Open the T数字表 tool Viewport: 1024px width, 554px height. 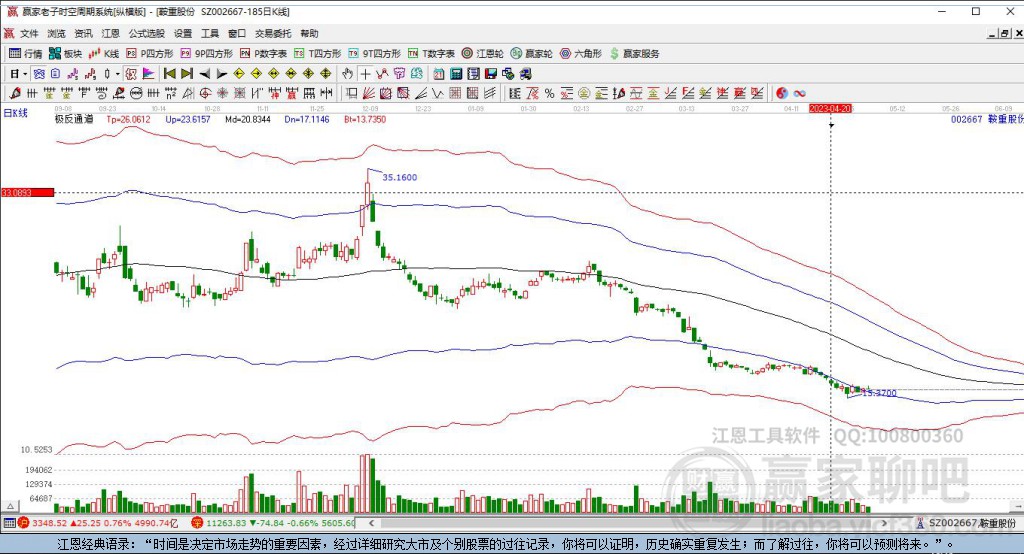tap(431, 54)
